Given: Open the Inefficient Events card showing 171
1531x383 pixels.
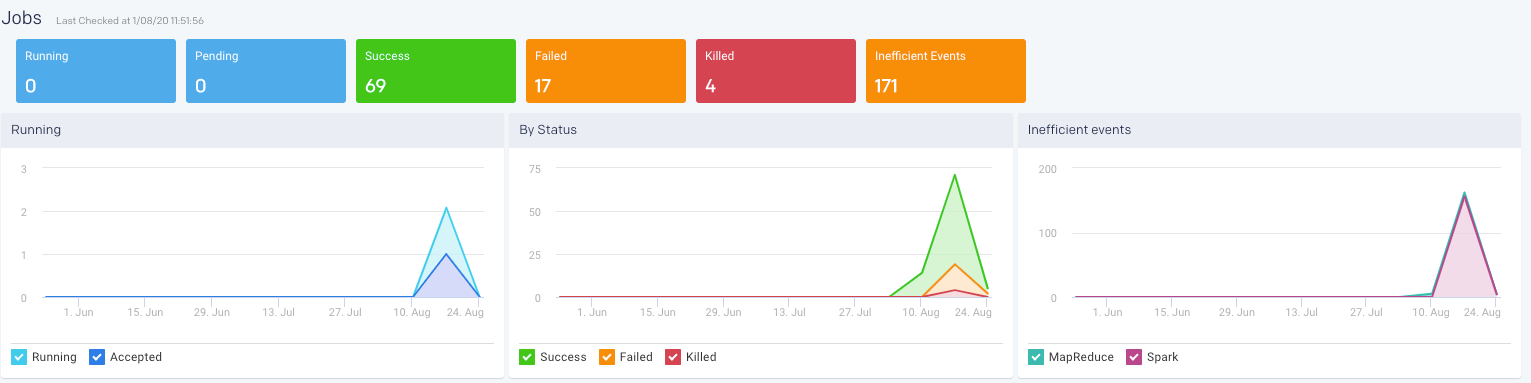Looking at the screenshot, I should [946, 71].
